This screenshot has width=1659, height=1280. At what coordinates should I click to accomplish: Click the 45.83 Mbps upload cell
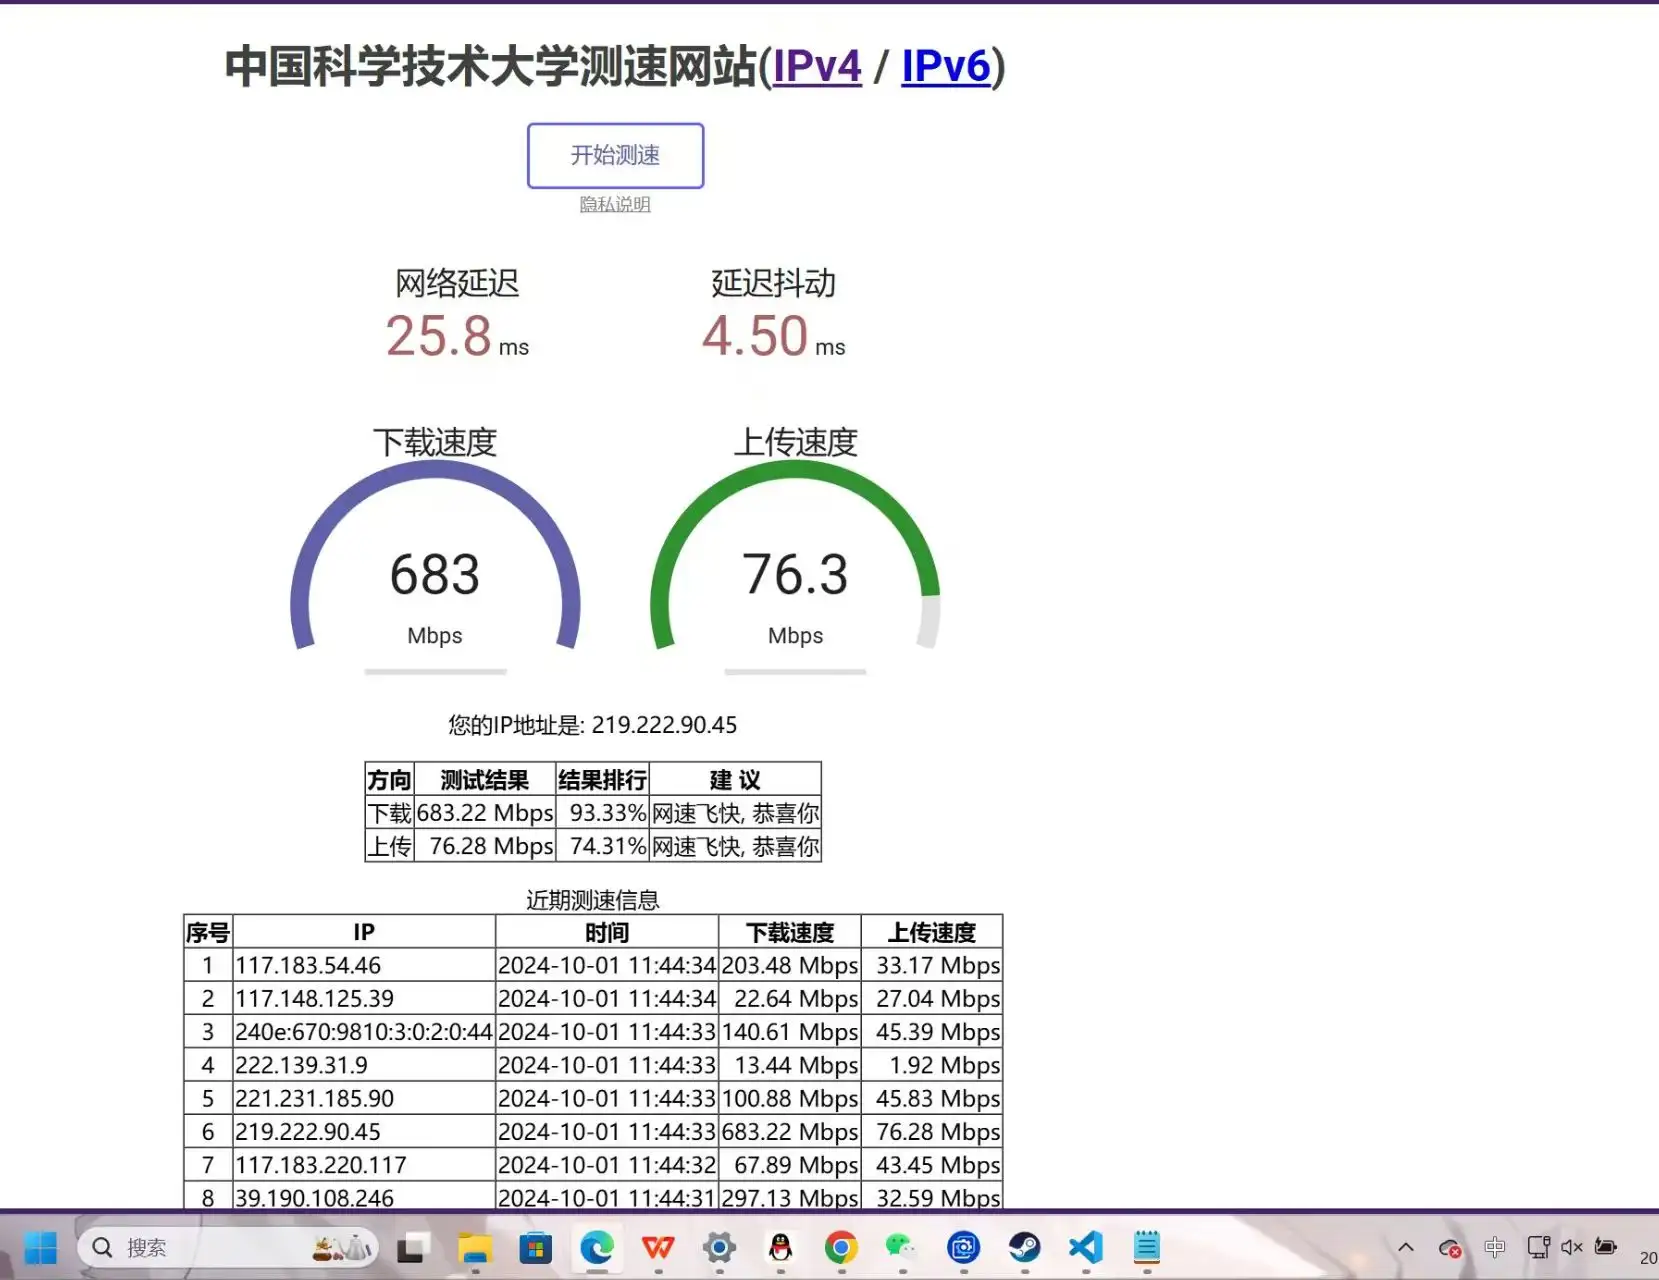pyautogui.click(x=932, y=1098)
